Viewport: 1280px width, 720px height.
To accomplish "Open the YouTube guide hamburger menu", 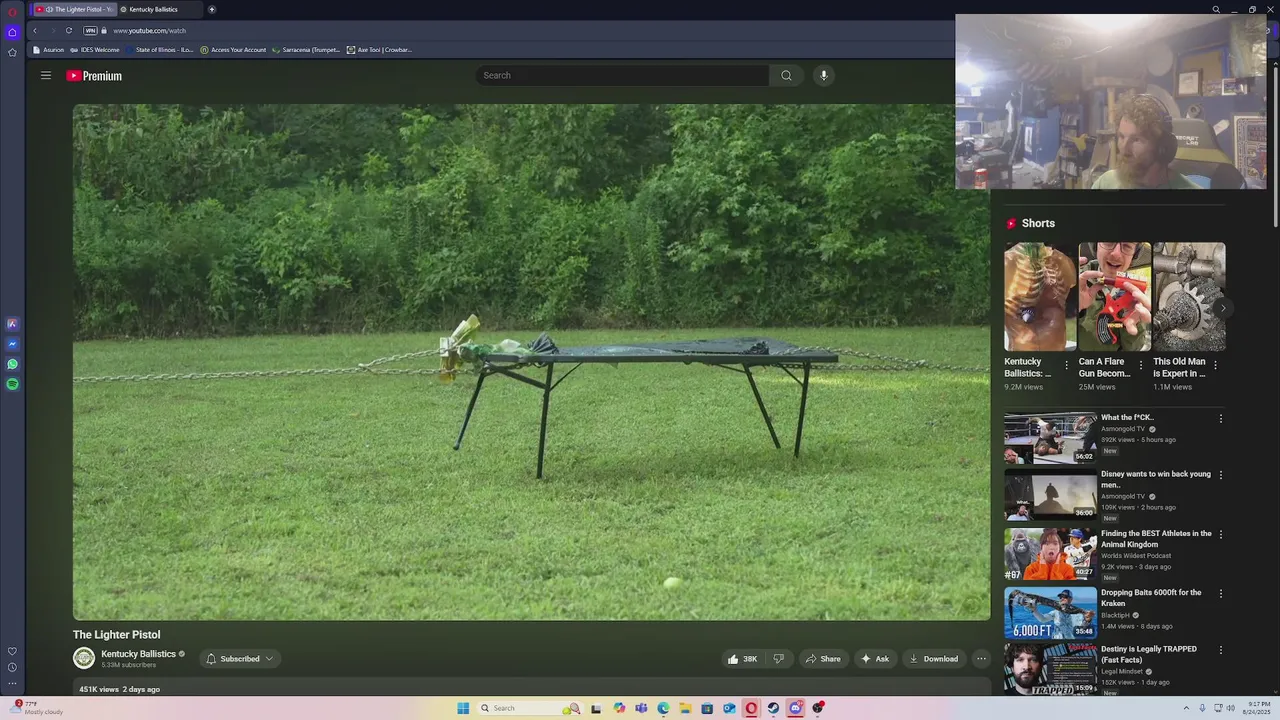I will point(46,75).
